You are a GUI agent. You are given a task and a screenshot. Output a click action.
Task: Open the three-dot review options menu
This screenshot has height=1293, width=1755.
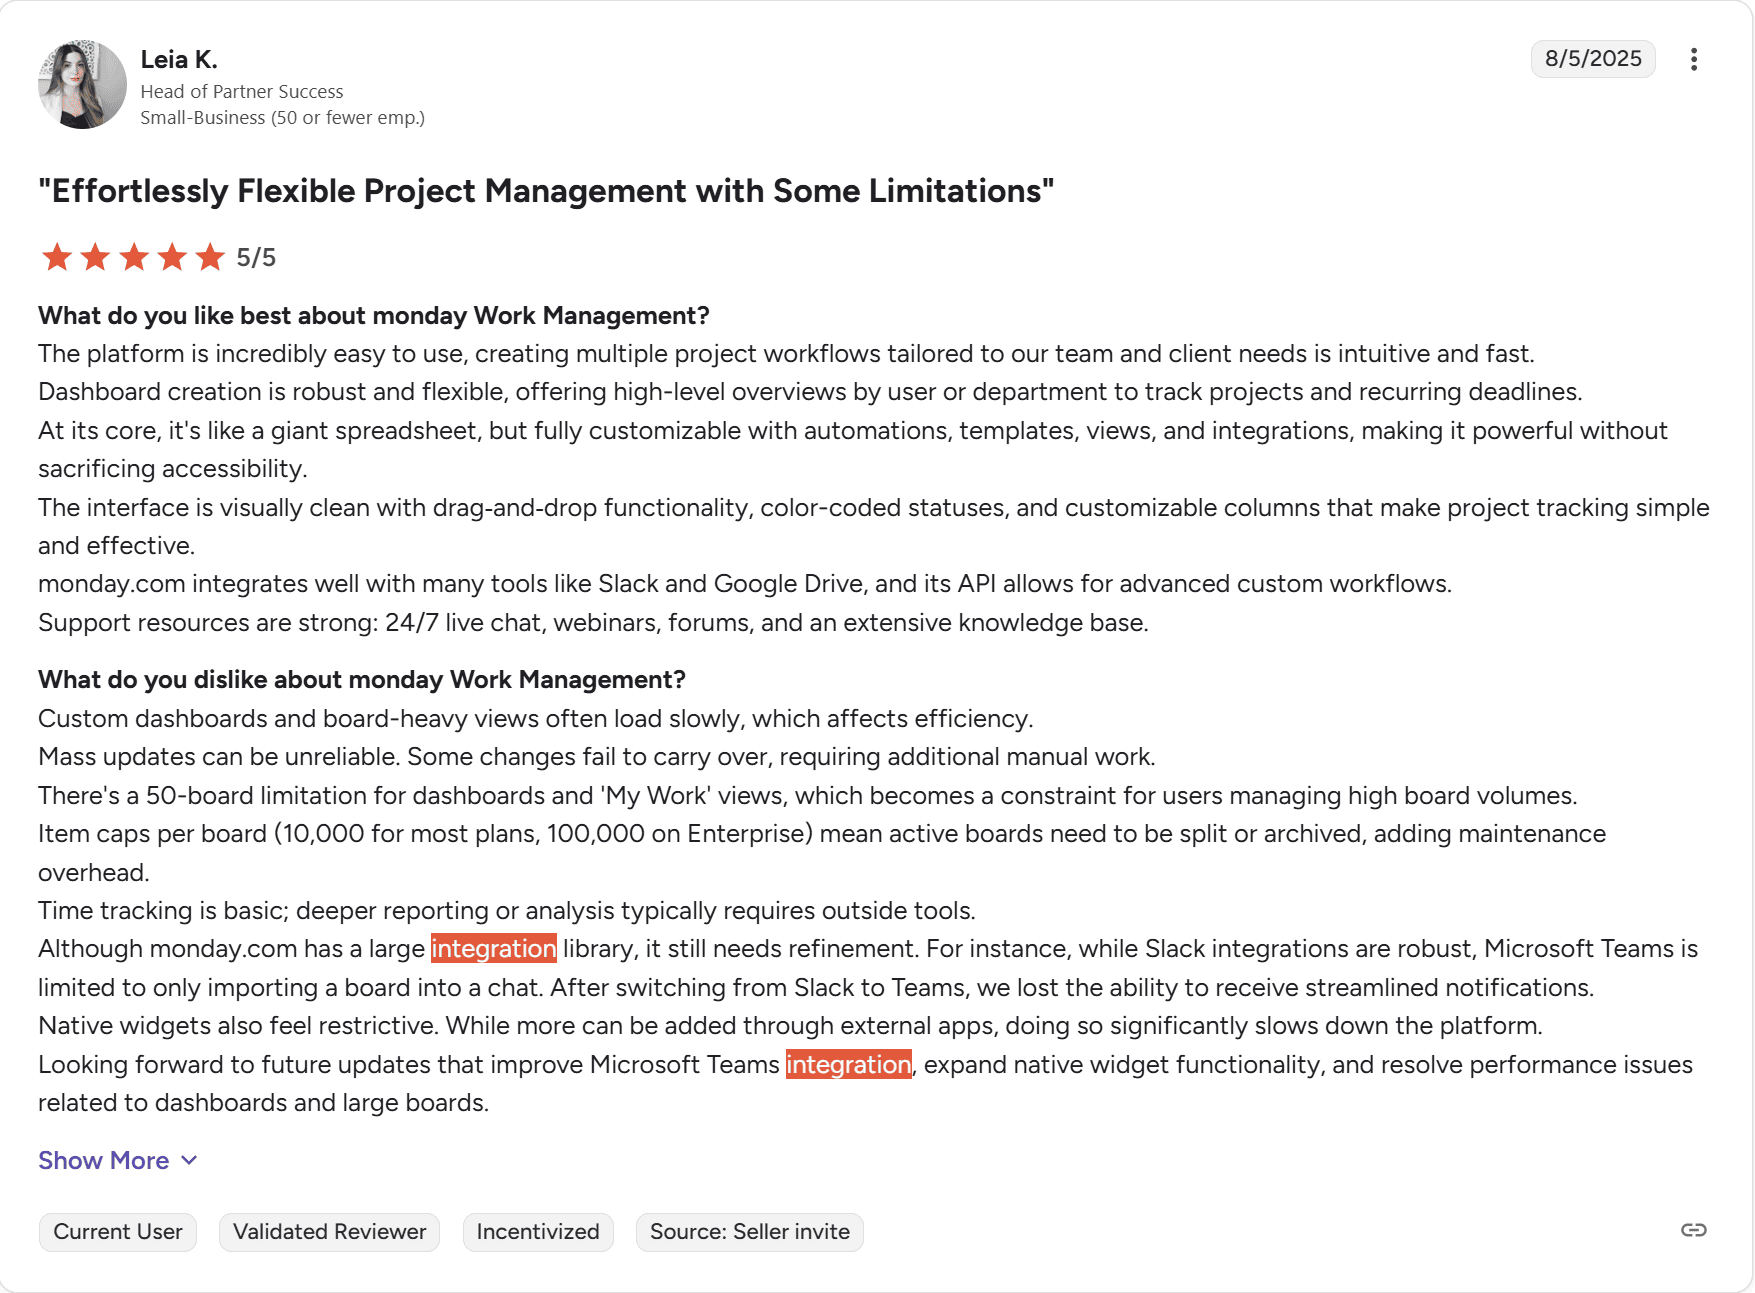click(1693, 59)
